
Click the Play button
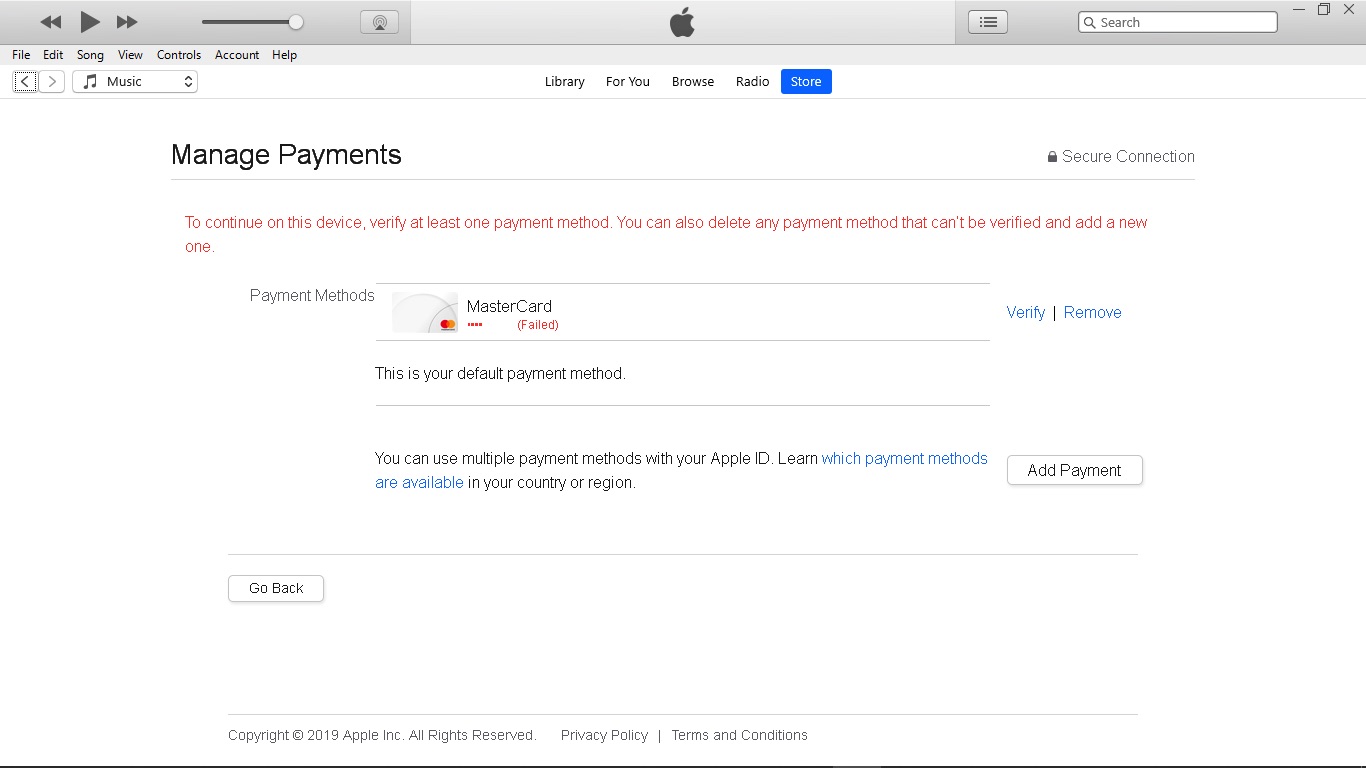coord(90,22)
